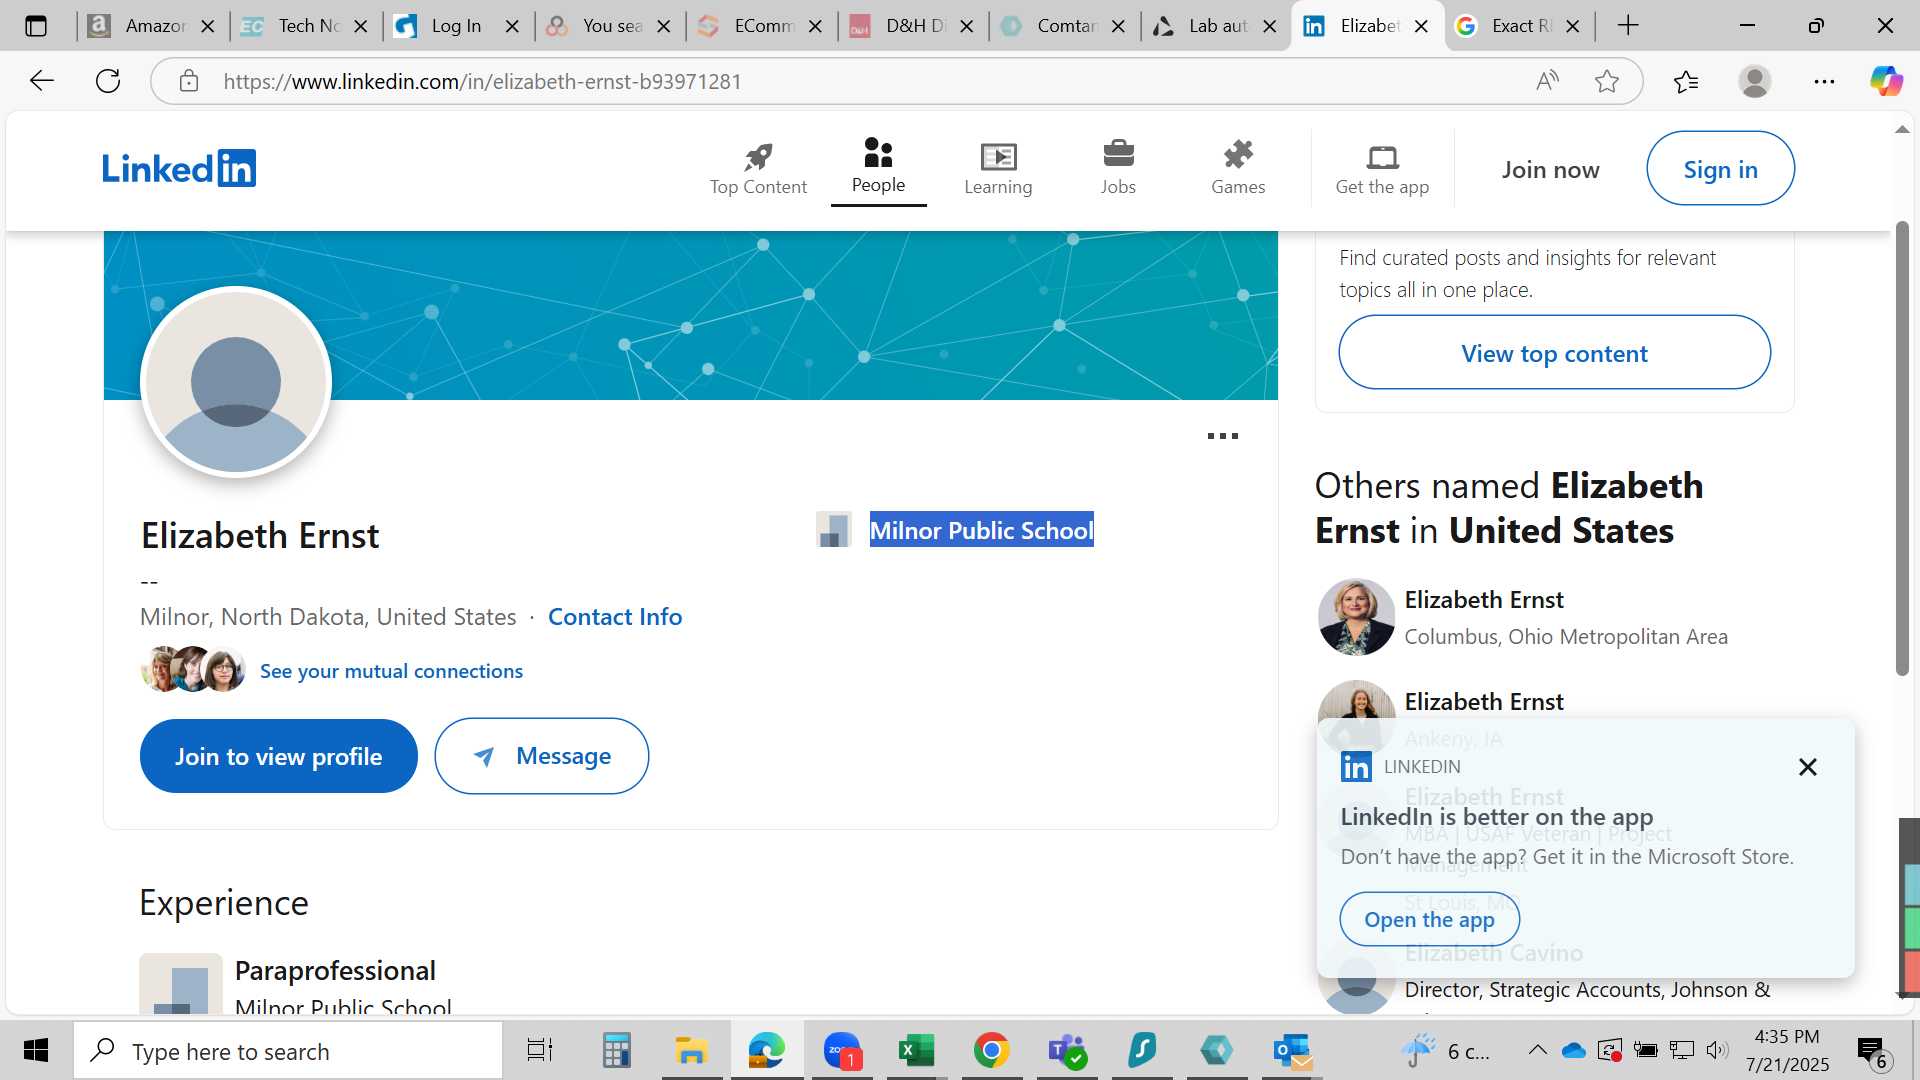Click the Milnor Public School link

[981, 530]
